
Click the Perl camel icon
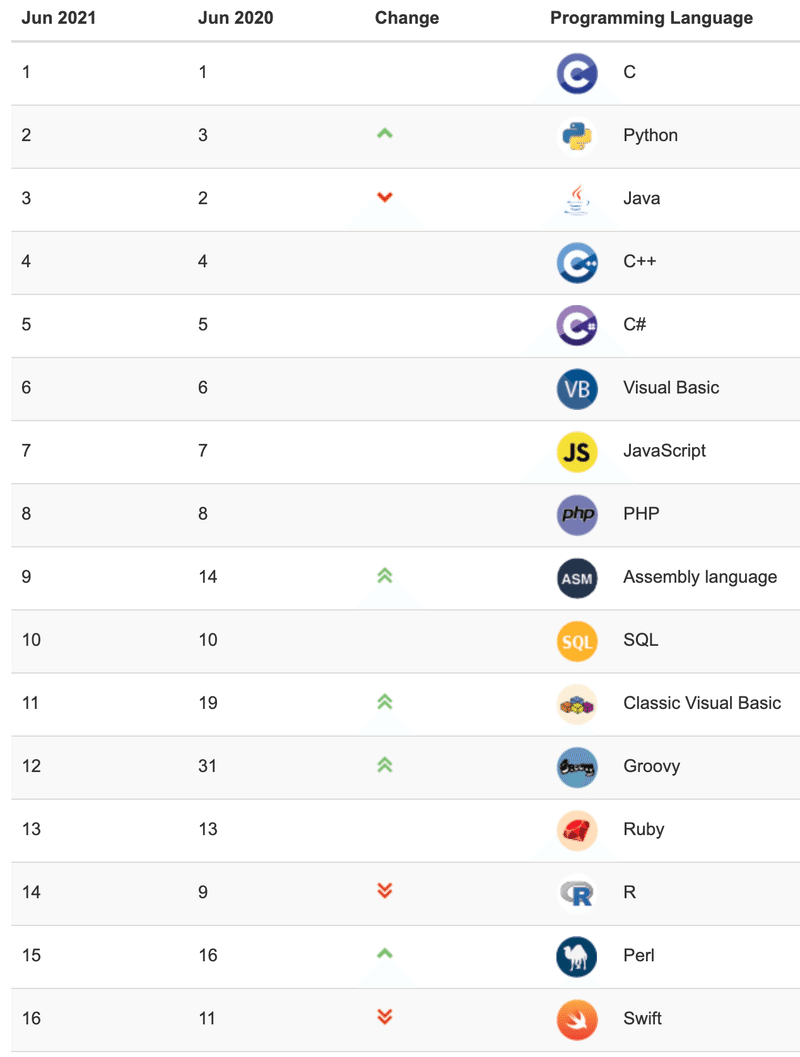577,955
